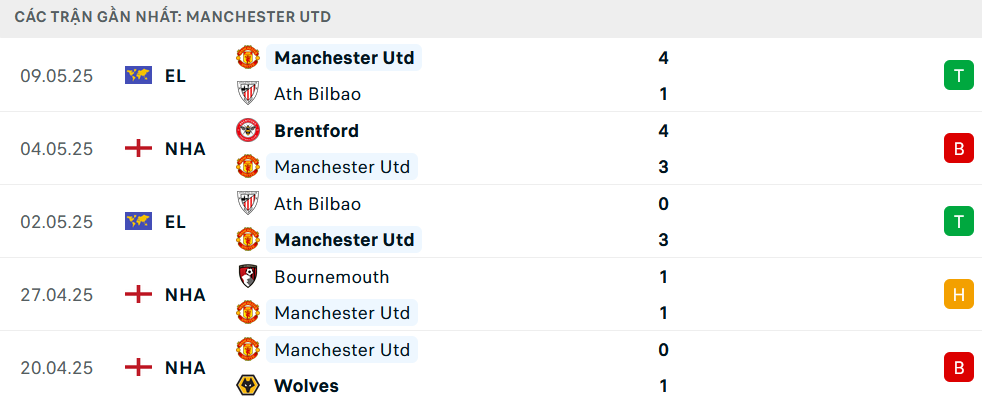Click the England flag icon for 04.05.25
This screenshot has width=982, height=402.
coord(138,149)
